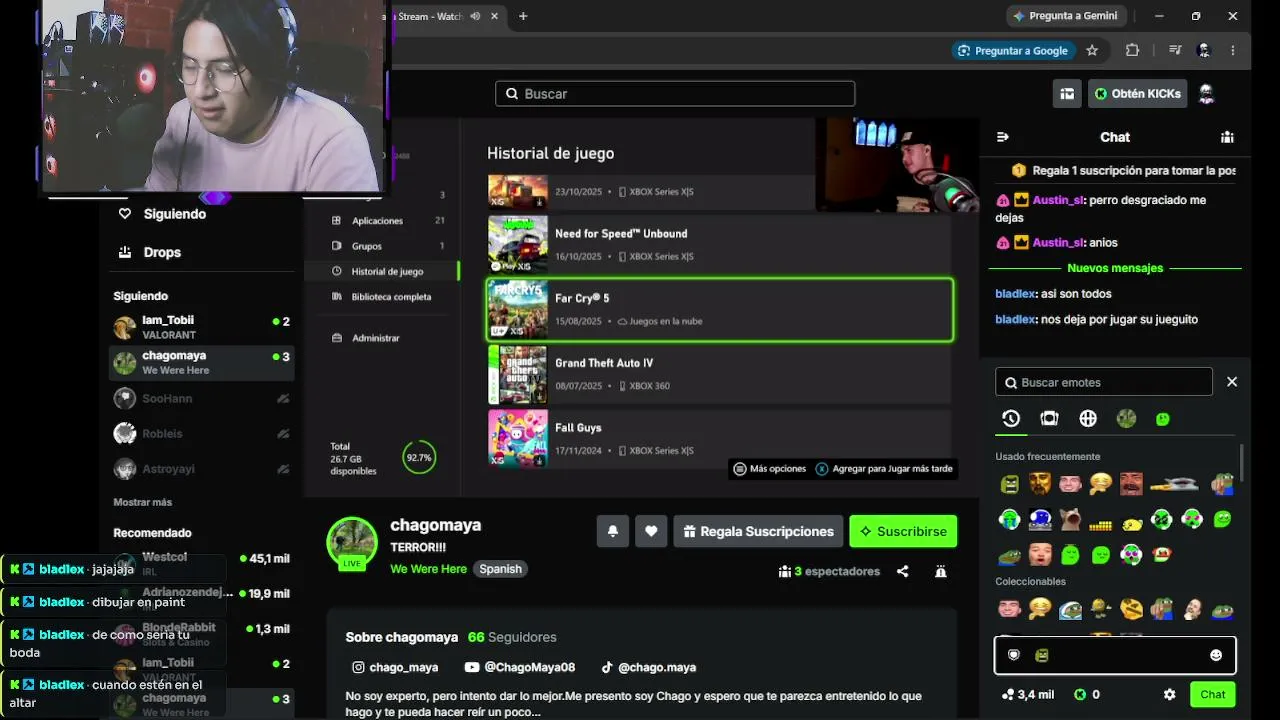Image resolution: width=1280 pixels, height=720 pixels.
Task: Close the emote picker panel
Action: (1232, 382)
